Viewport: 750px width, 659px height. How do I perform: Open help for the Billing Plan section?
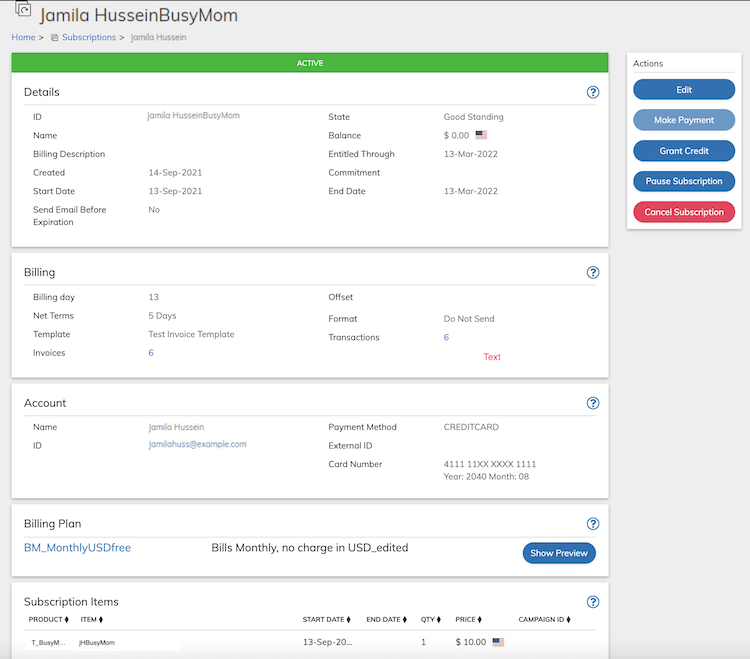(x=593, y=524)
